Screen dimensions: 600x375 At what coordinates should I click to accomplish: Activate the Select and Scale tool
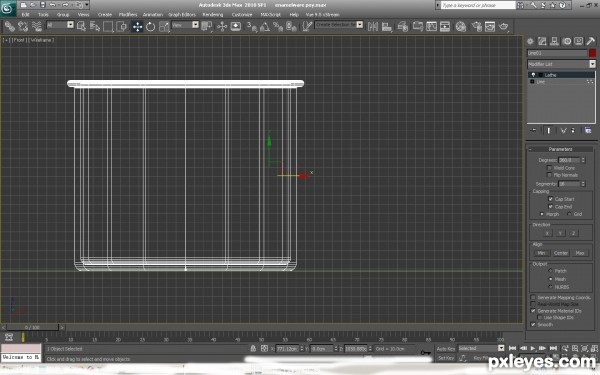coord(164,26)
